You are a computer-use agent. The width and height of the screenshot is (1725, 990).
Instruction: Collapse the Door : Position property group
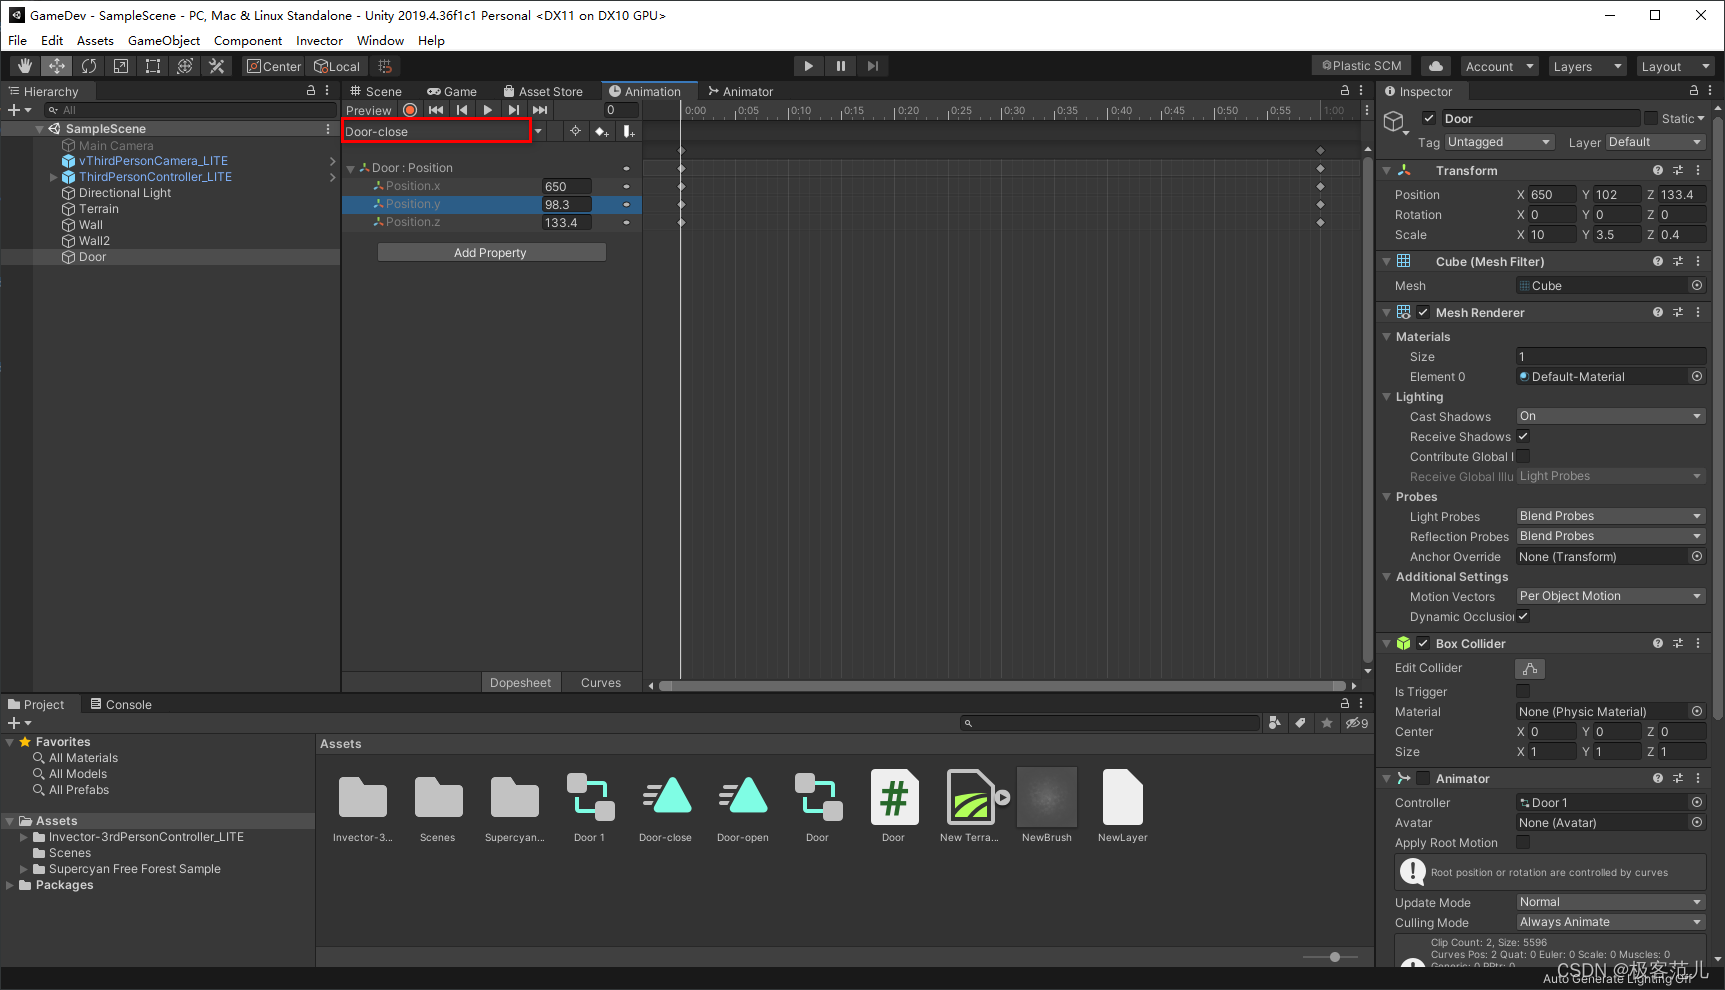pyautogui.click(x=351, y=169)
